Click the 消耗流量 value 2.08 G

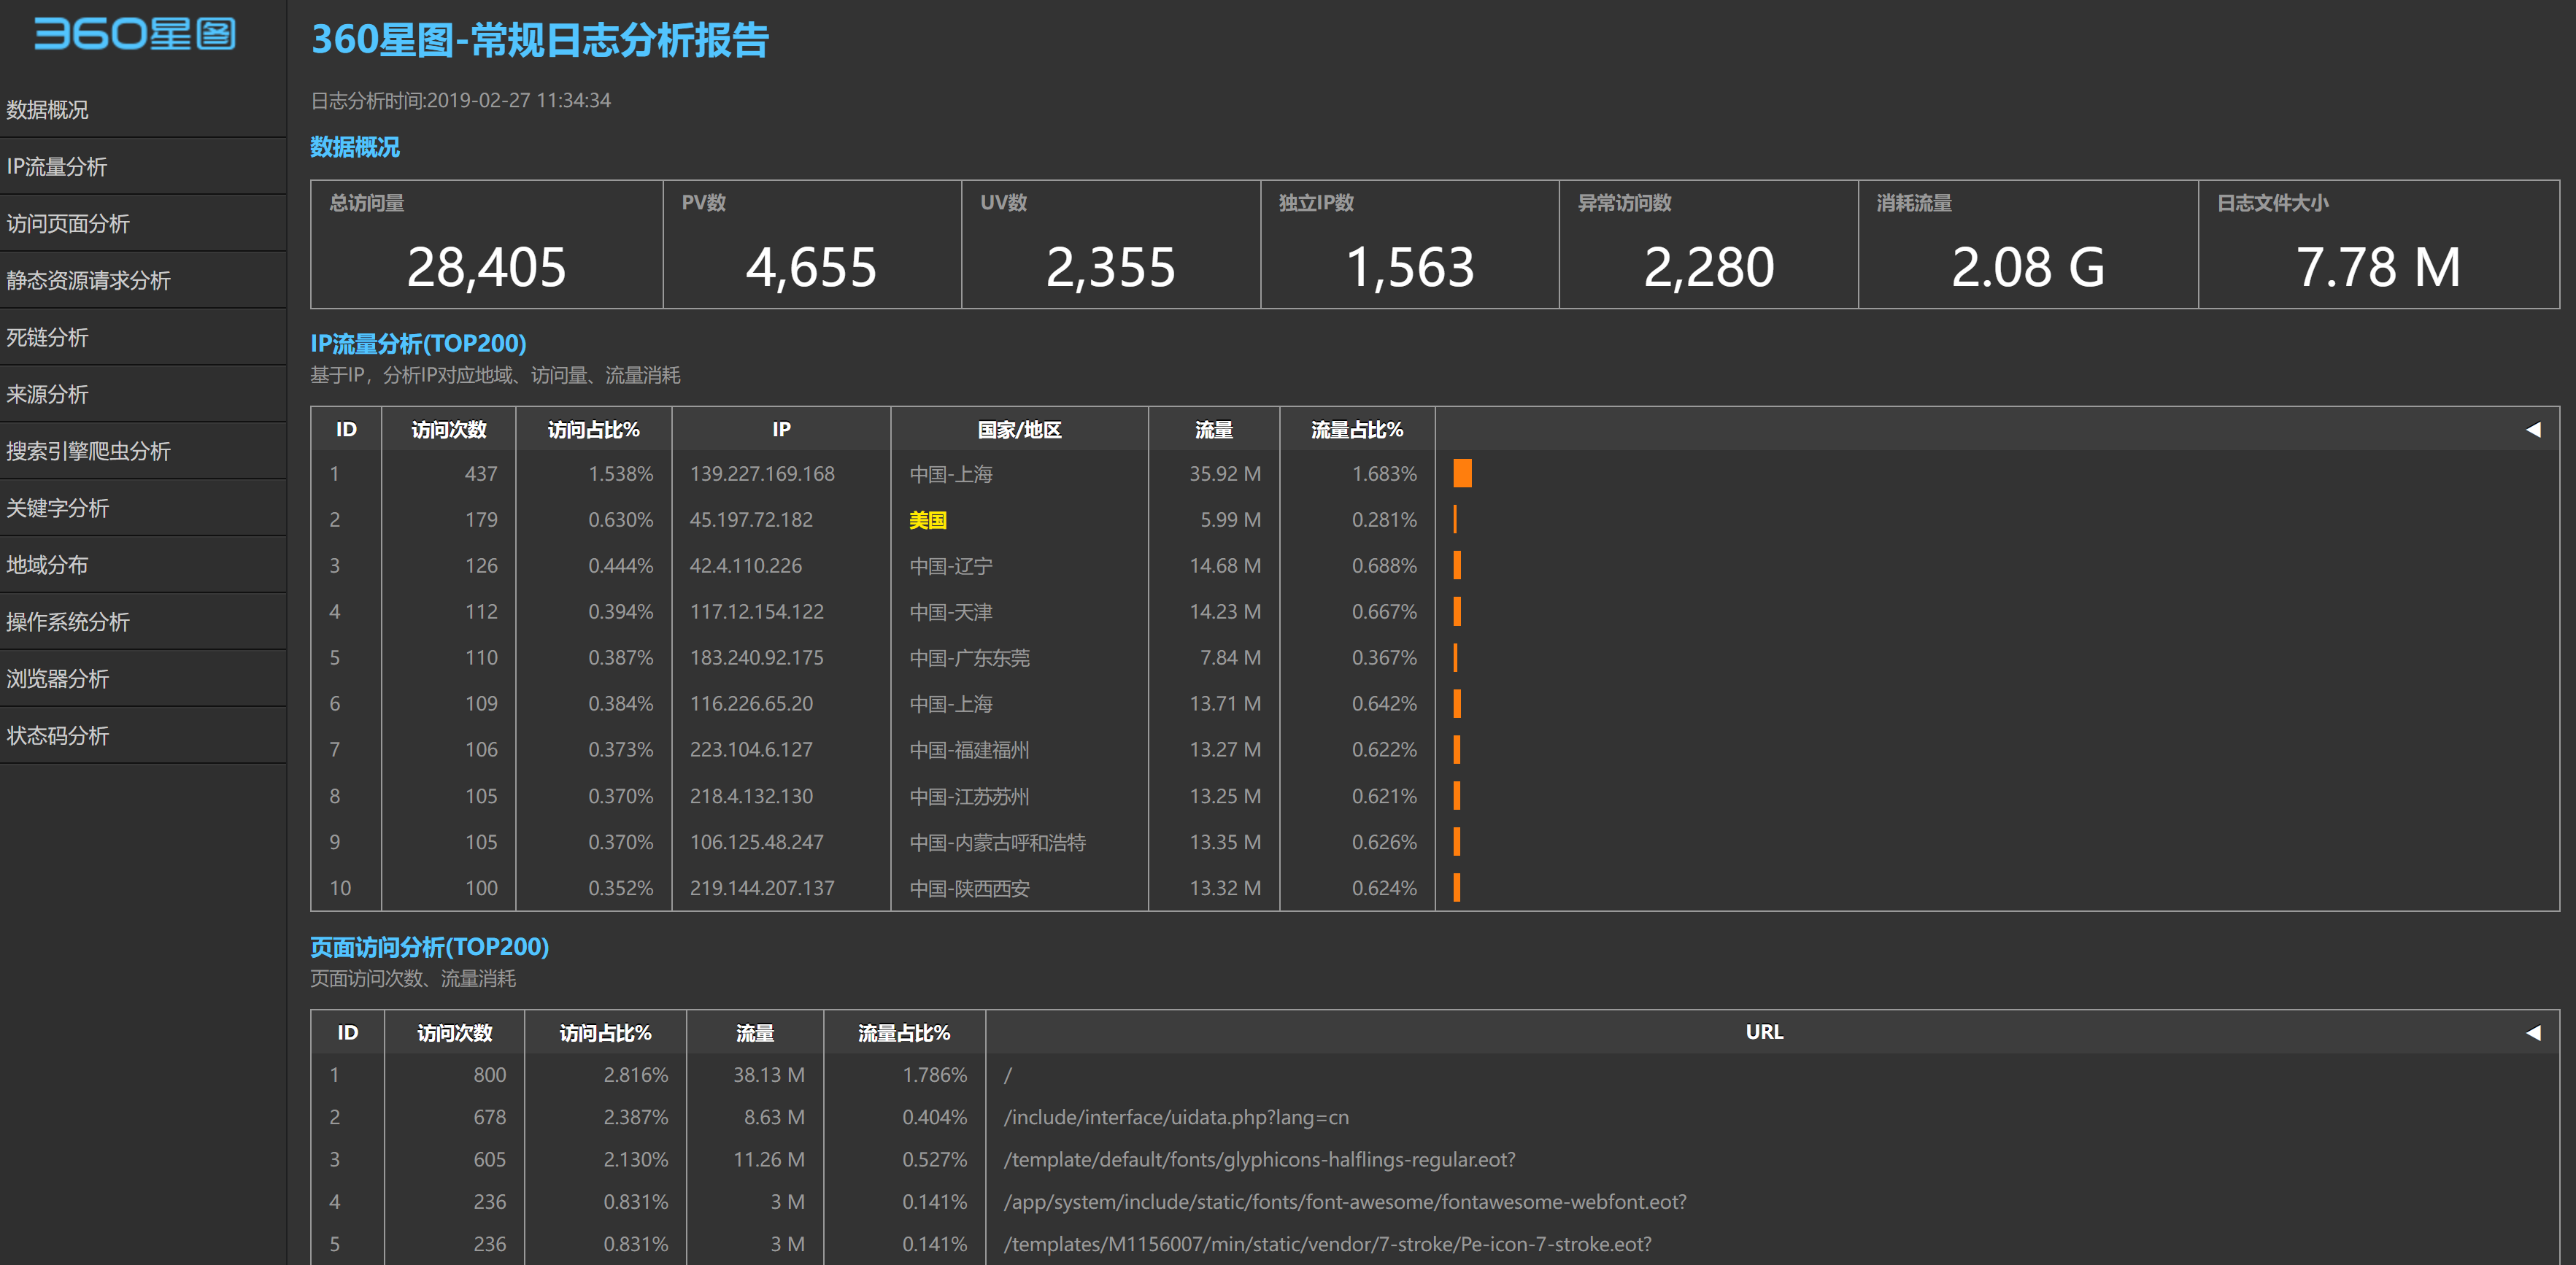click(x=2028, y=267)
